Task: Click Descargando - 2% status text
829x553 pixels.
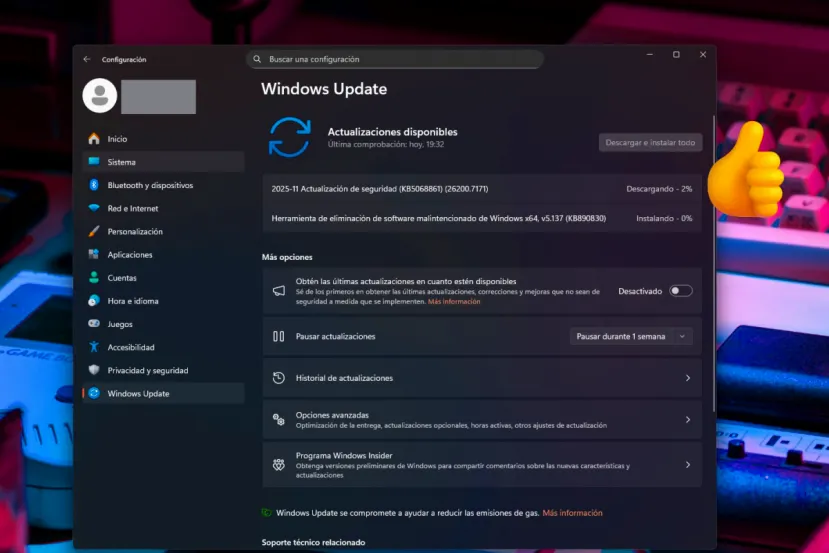Action: [x=659, y=189]
